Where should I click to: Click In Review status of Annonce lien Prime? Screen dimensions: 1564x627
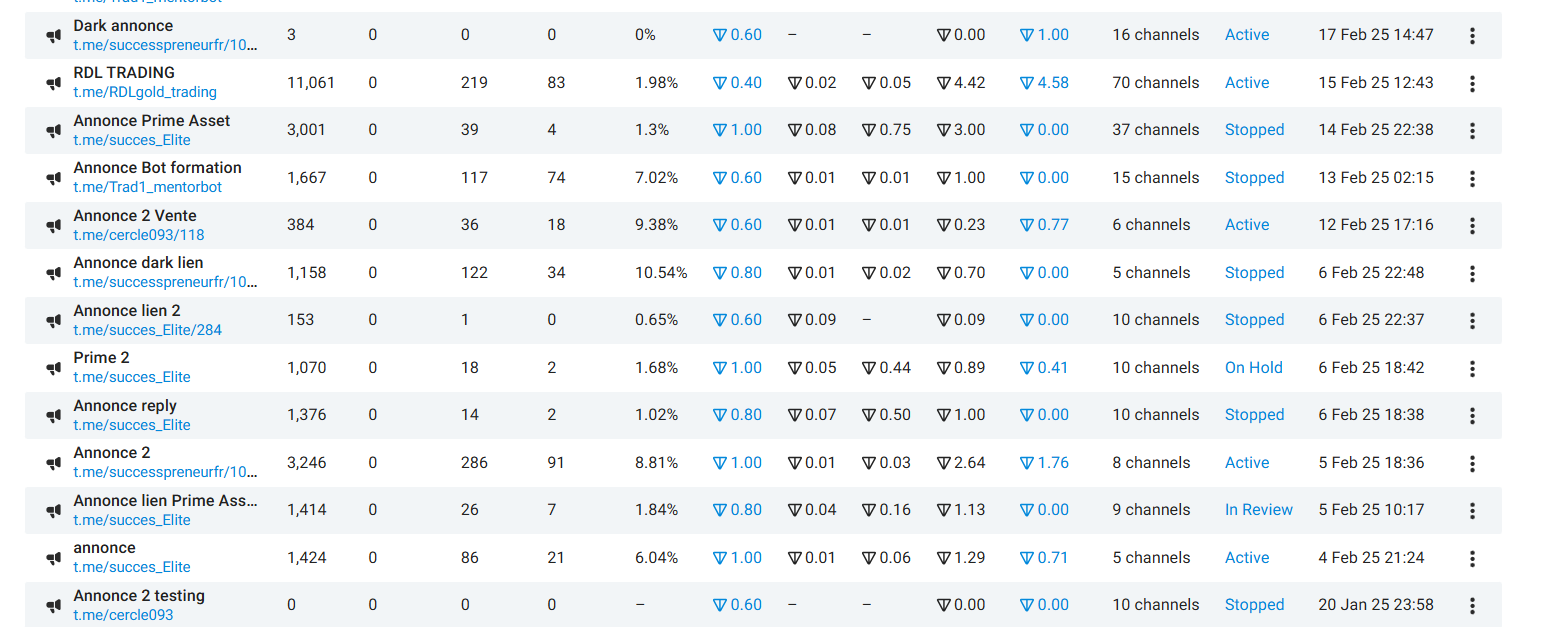click(1259, 510)
